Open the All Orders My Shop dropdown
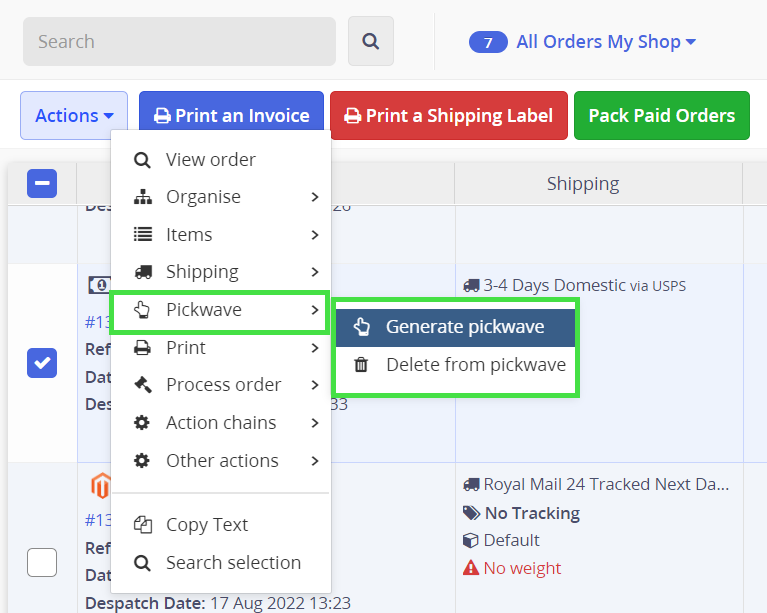 click(583, 42)
